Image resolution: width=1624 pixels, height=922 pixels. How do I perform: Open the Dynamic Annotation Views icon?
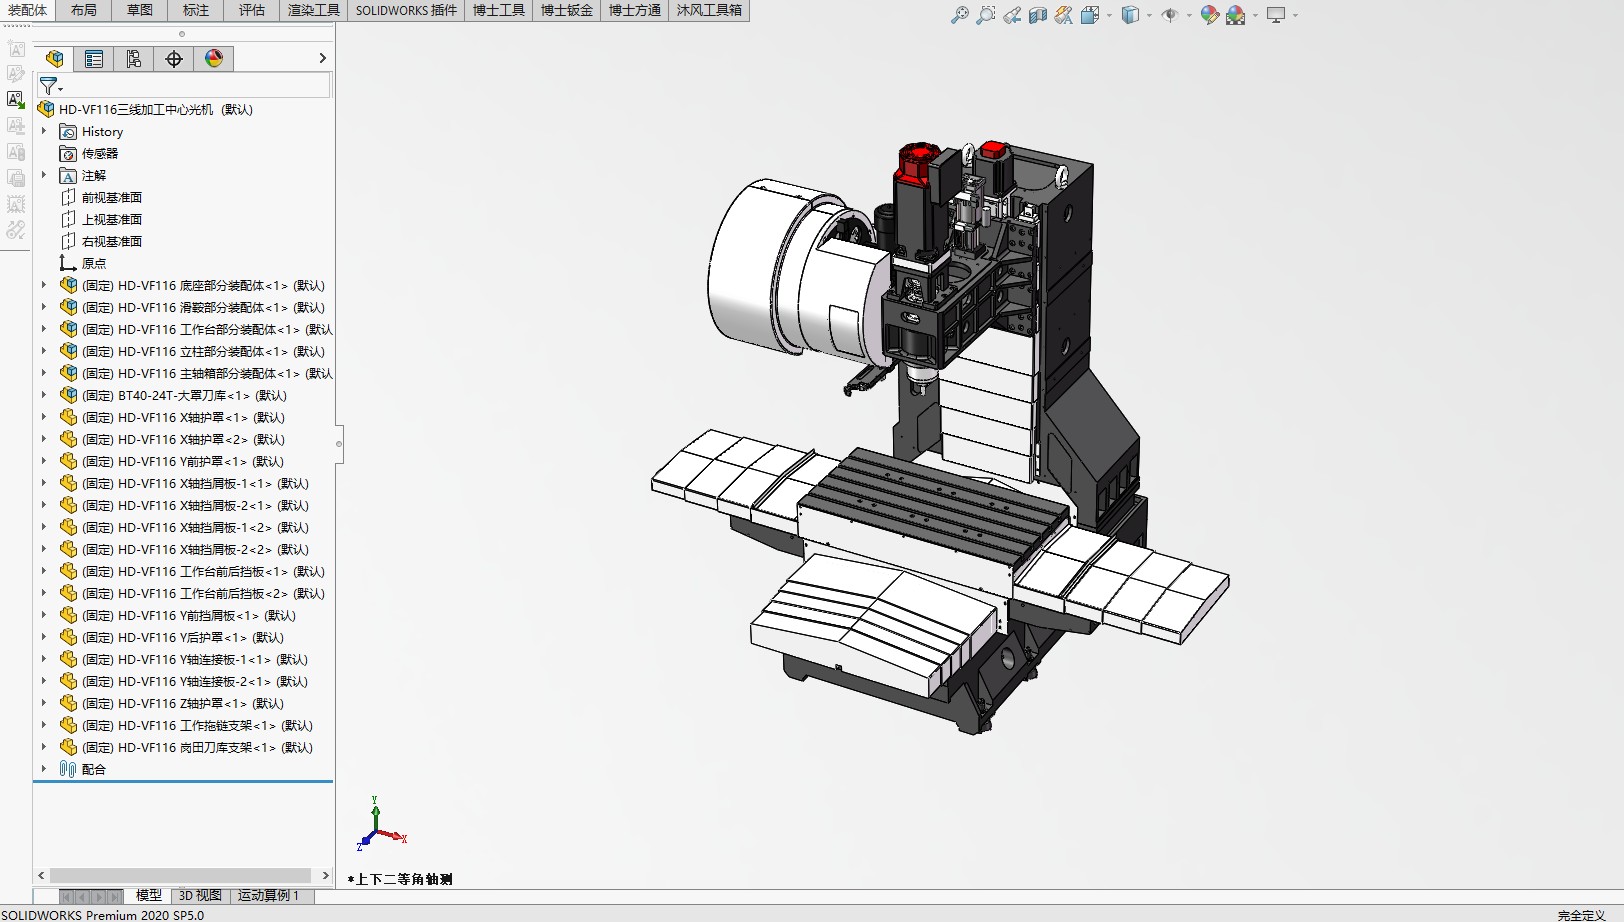1064,15
